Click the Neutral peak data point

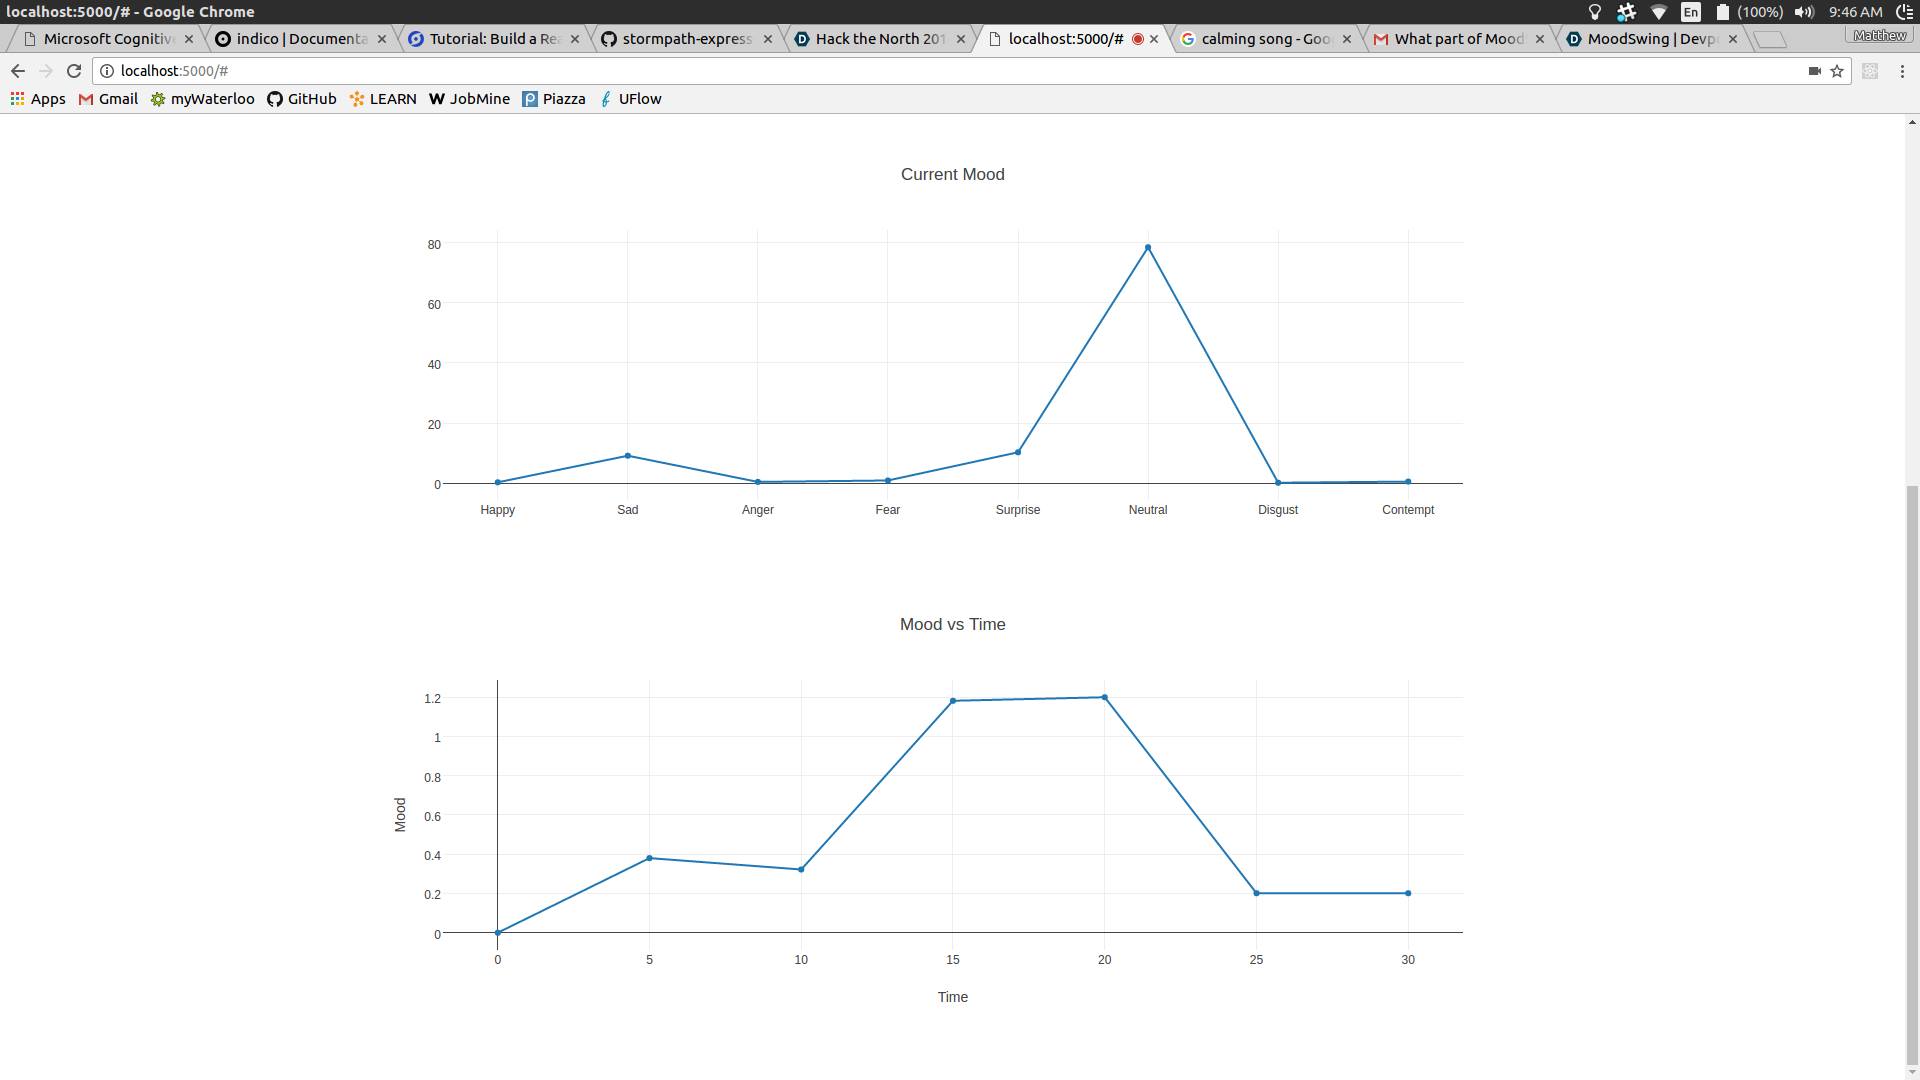click(1148, 248)
